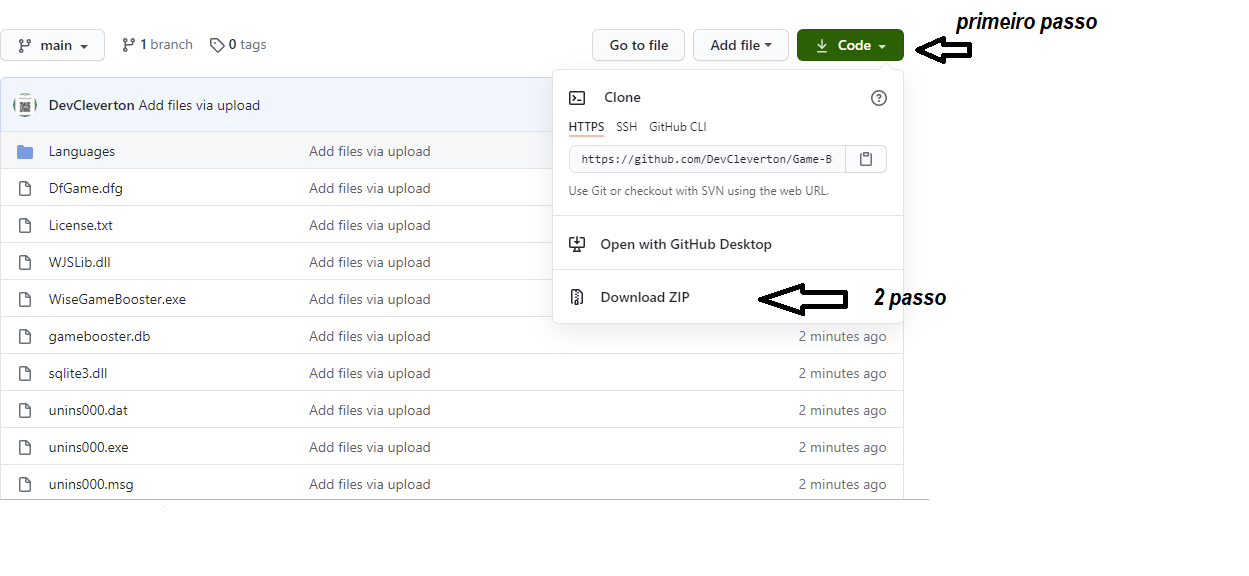Expand the Add file dropdown

tap(741, 45)
